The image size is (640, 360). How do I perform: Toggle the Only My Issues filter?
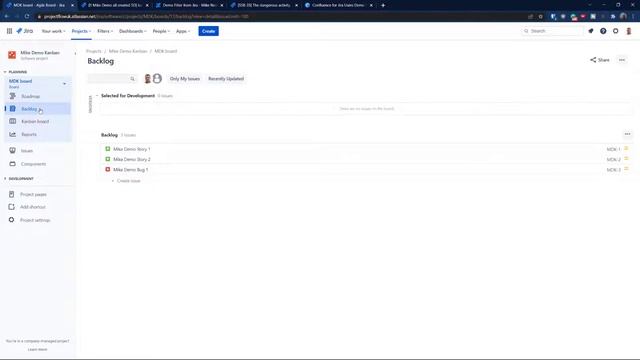coord(185,79)
